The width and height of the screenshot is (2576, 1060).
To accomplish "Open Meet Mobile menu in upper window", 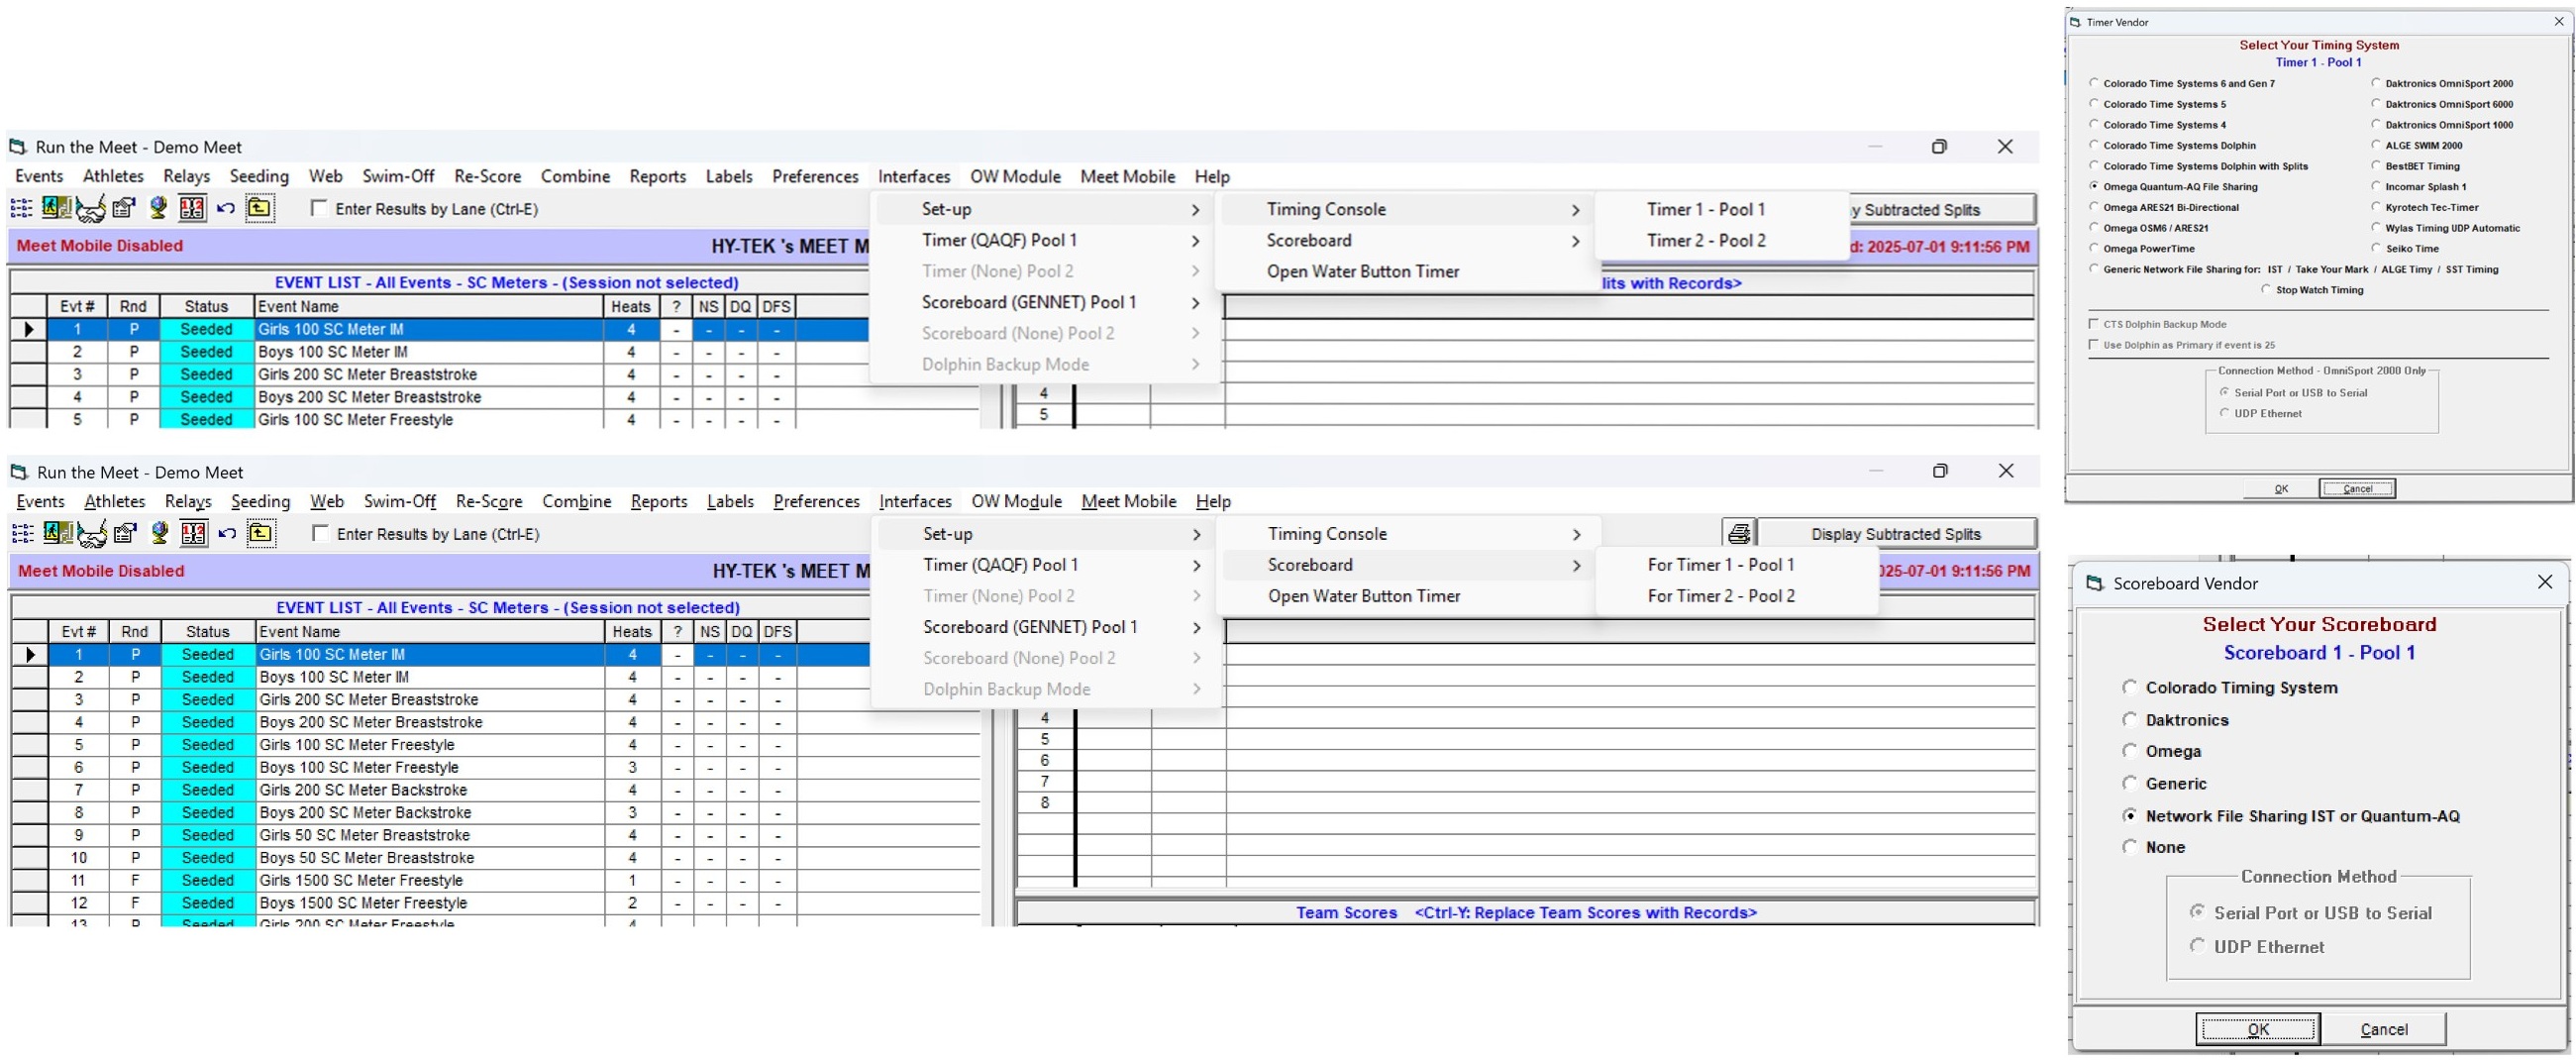I will pos(1127,176).
